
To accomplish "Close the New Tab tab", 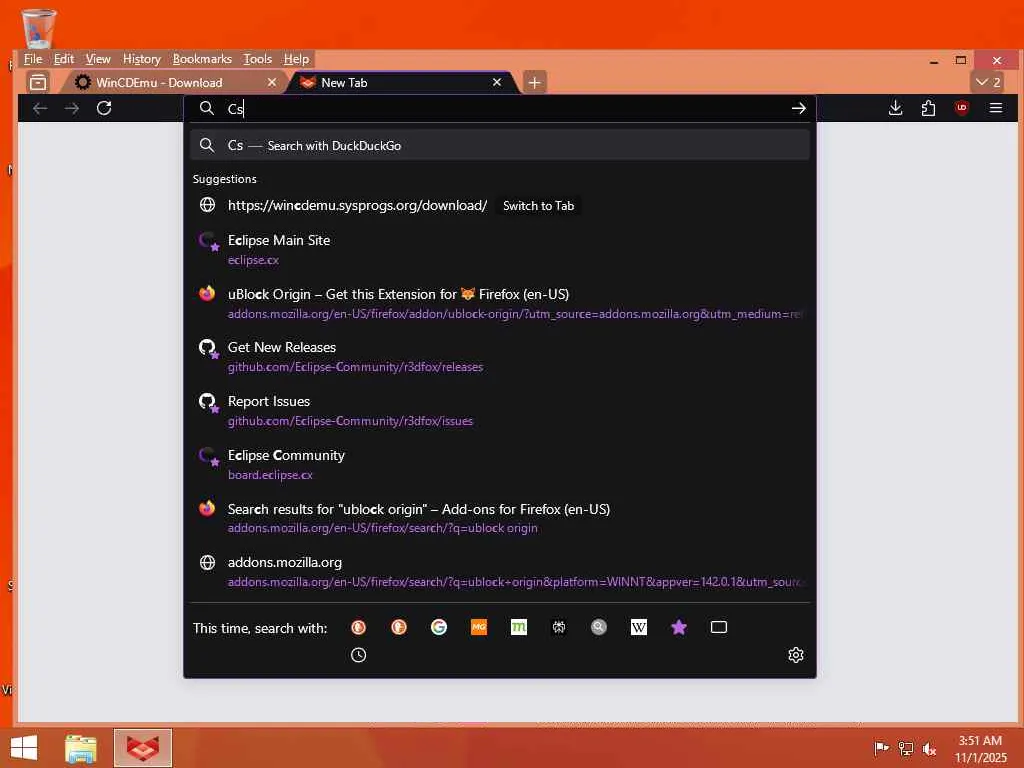I will 497,82.
